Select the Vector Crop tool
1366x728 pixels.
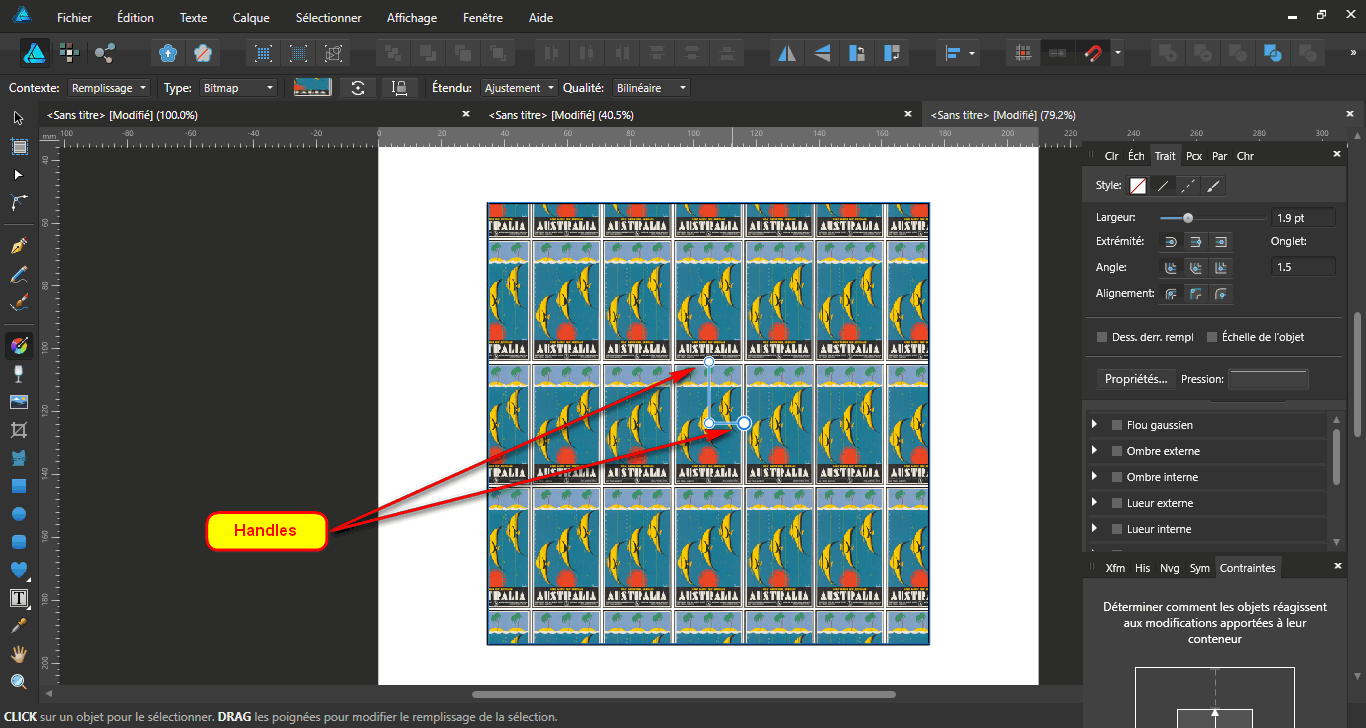18,430
